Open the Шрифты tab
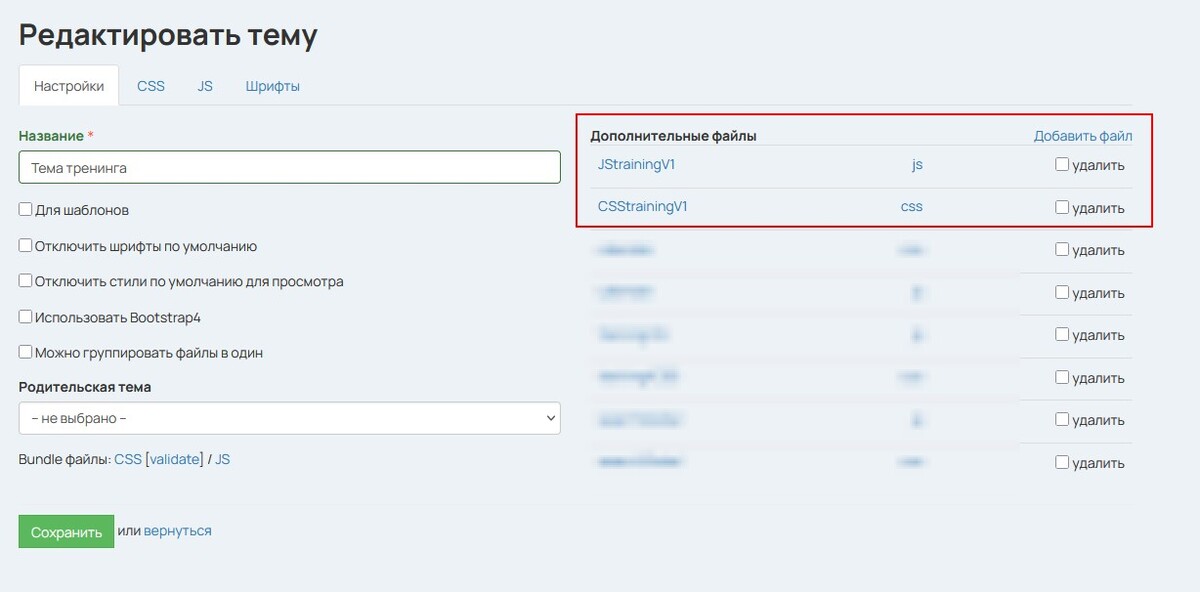 (x=273, y=86)
